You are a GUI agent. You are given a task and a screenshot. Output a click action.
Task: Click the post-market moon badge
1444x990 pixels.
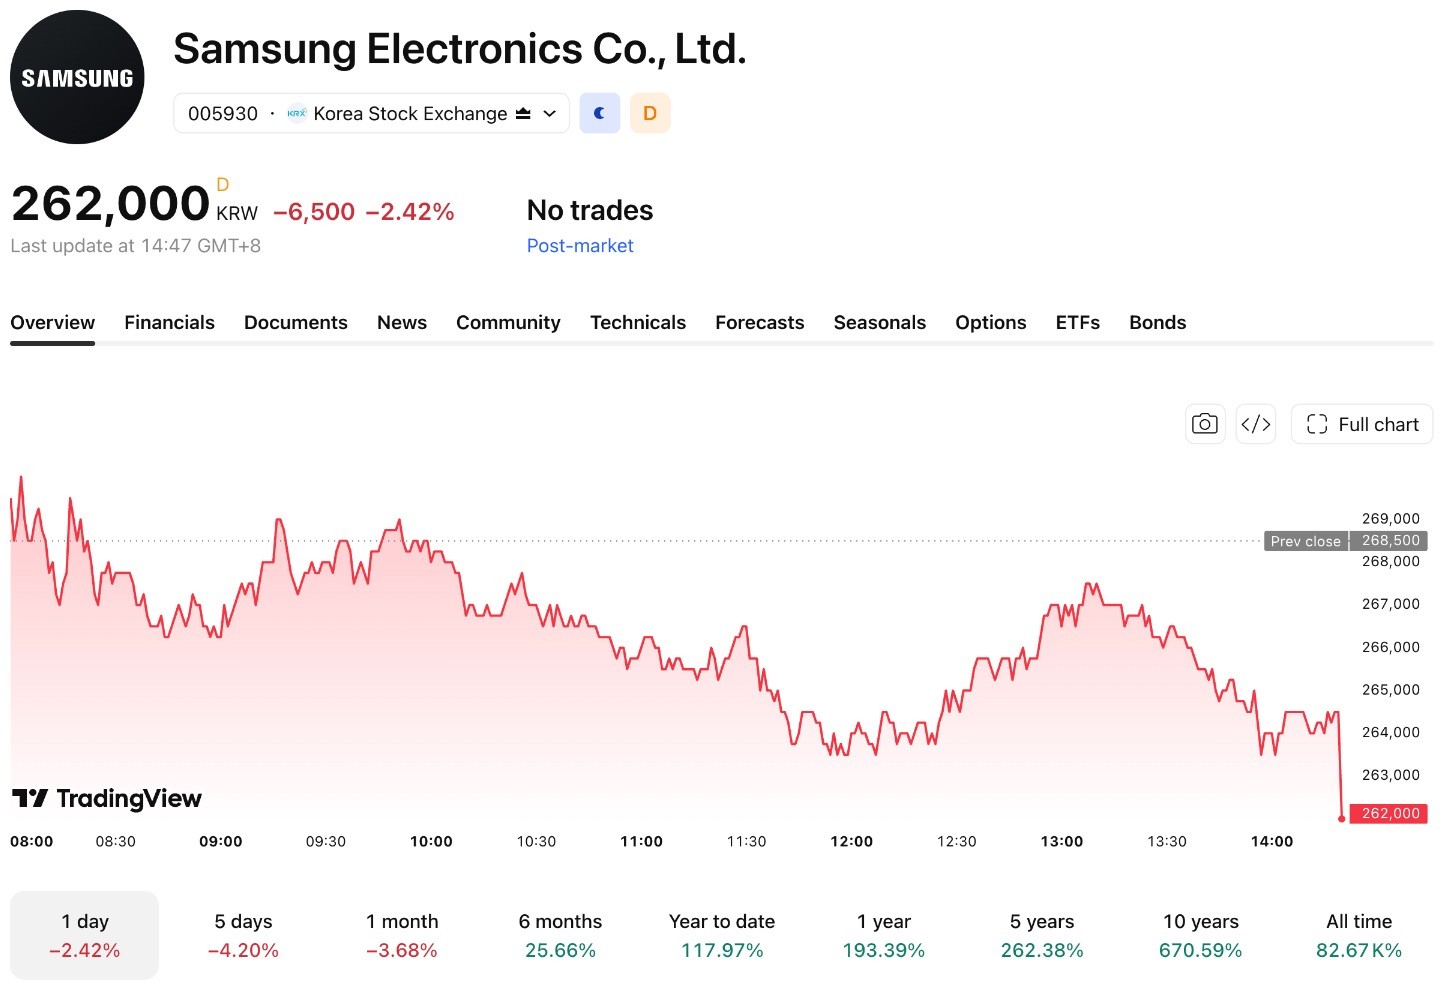pyautogui.click(x=600, y=113)
